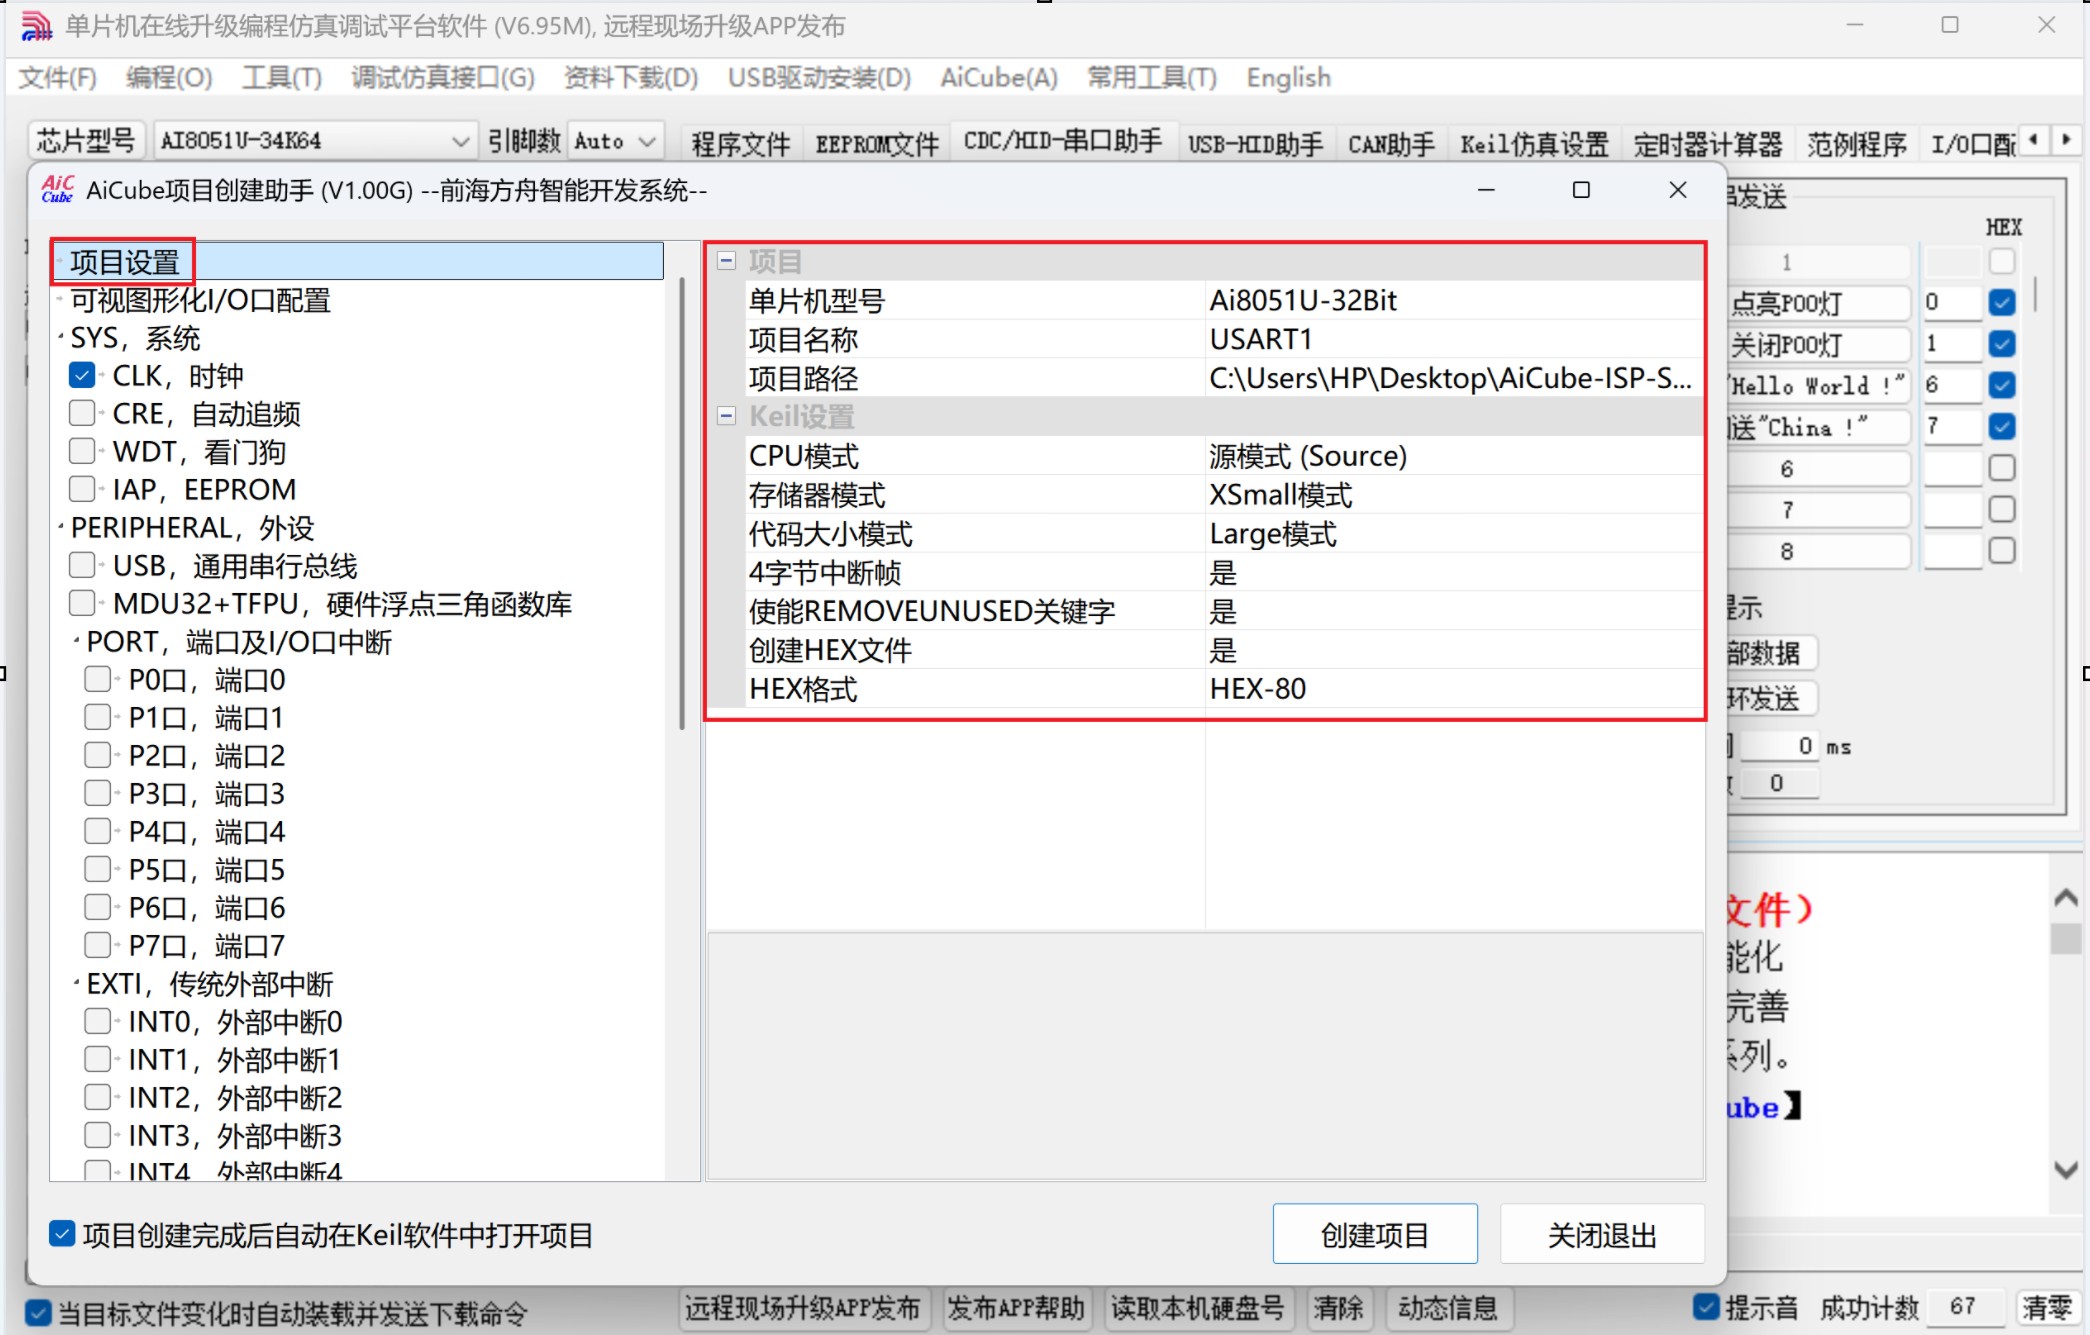Viewport: 2090px width, 1335px height.
Task: Check the P0口，端口0 checkbox
Action: click(x=98, y=679)
